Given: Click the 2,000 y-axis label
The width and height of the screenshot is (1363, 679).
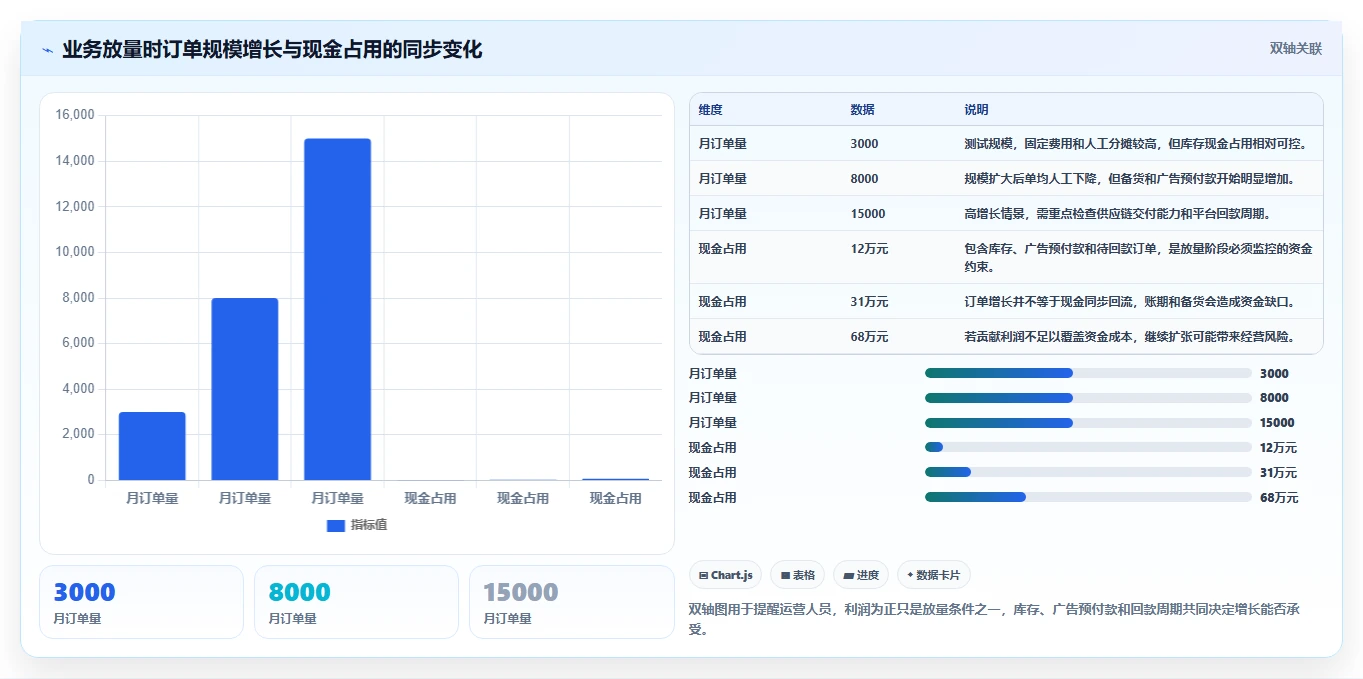Looking at the screenshot, I should pos(79,434).
